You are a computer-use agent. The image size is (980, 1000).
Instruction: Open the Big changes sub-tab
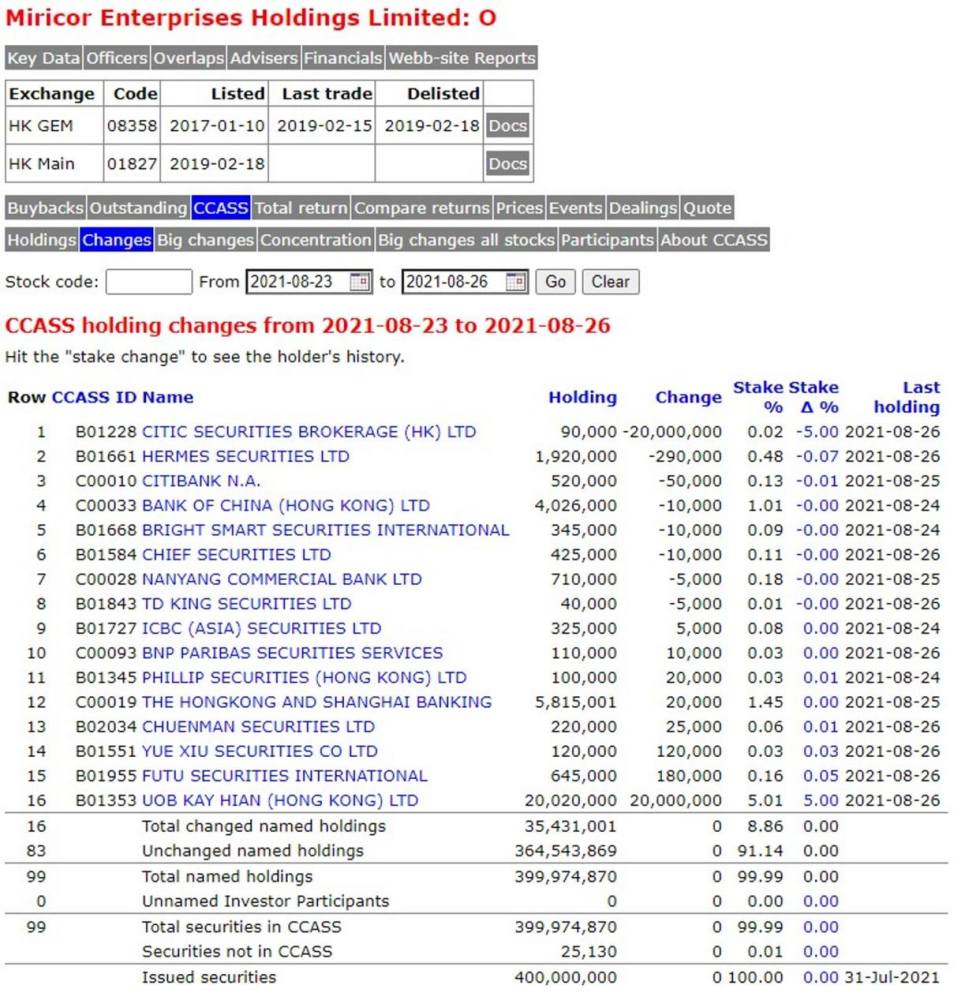[205, 240]
